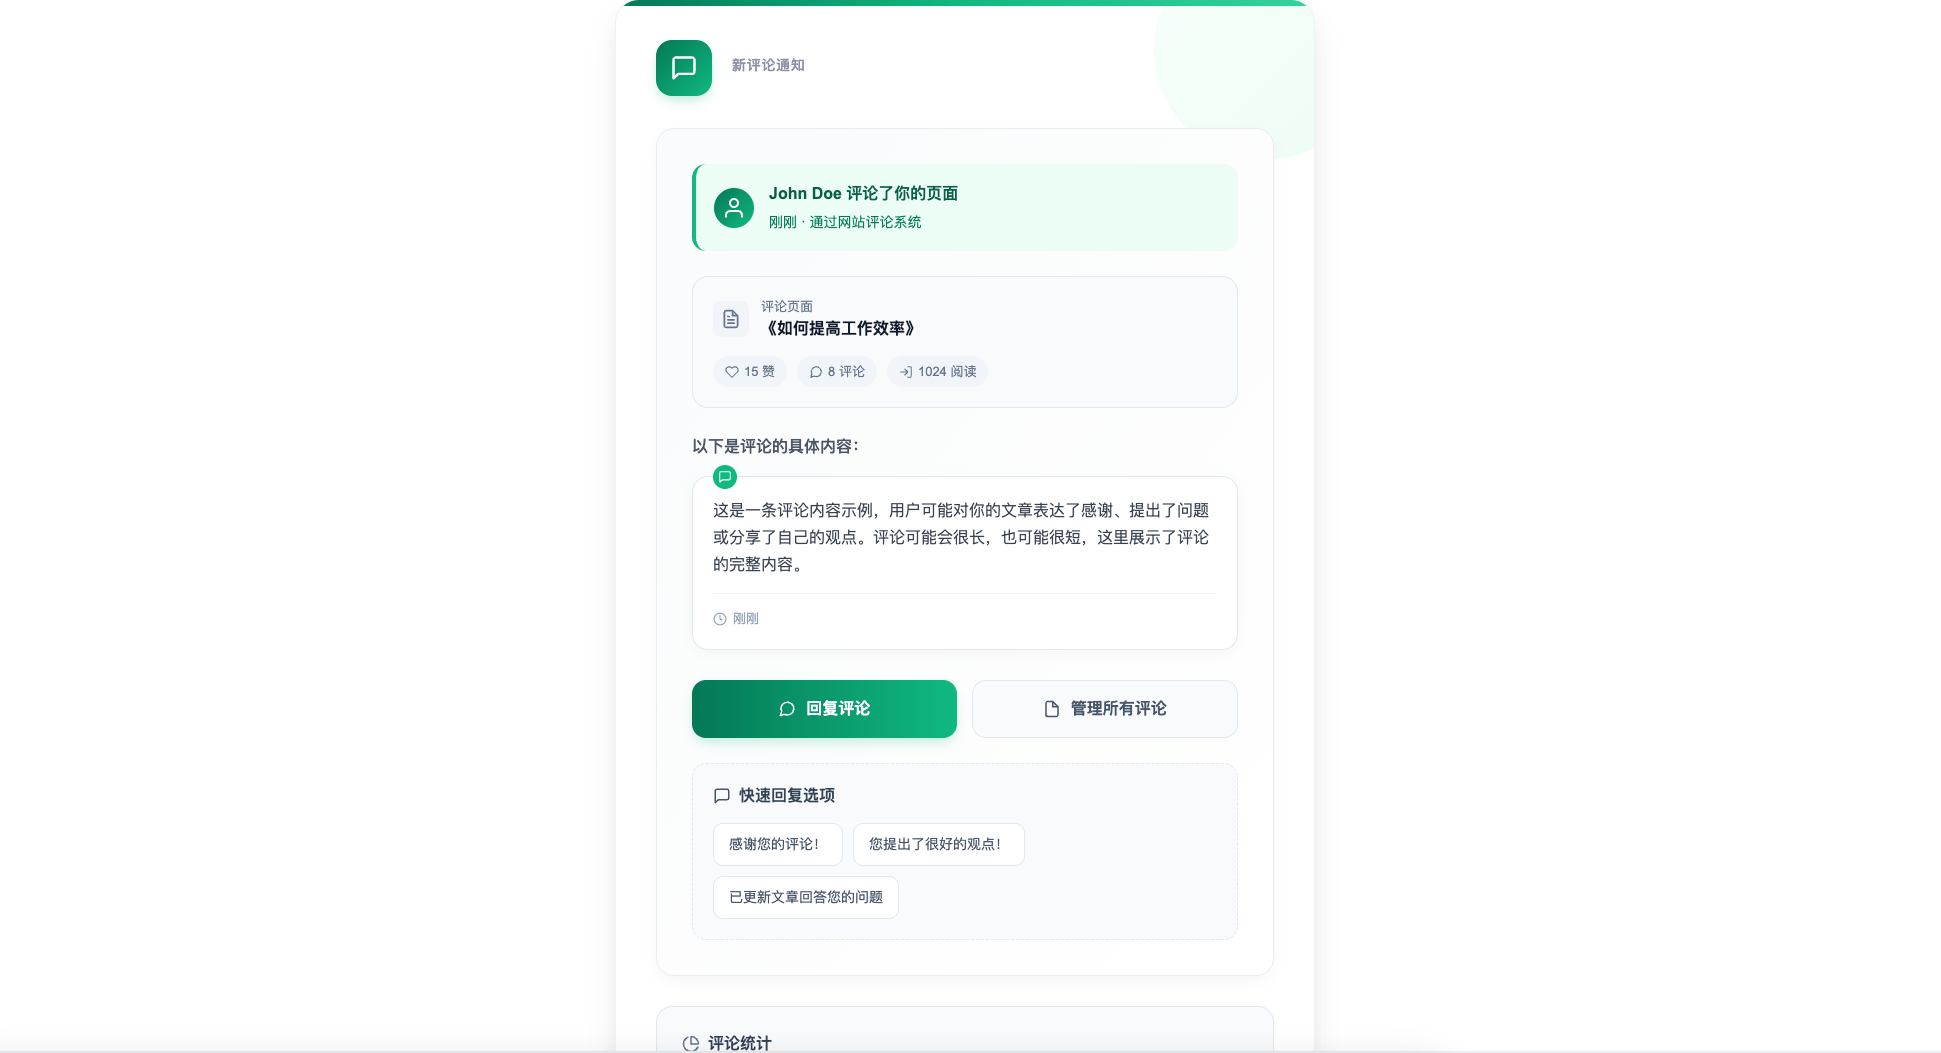Click the 15 赞 stat pill
The image size is (1941, 1053).
click(x=750, y=372)
